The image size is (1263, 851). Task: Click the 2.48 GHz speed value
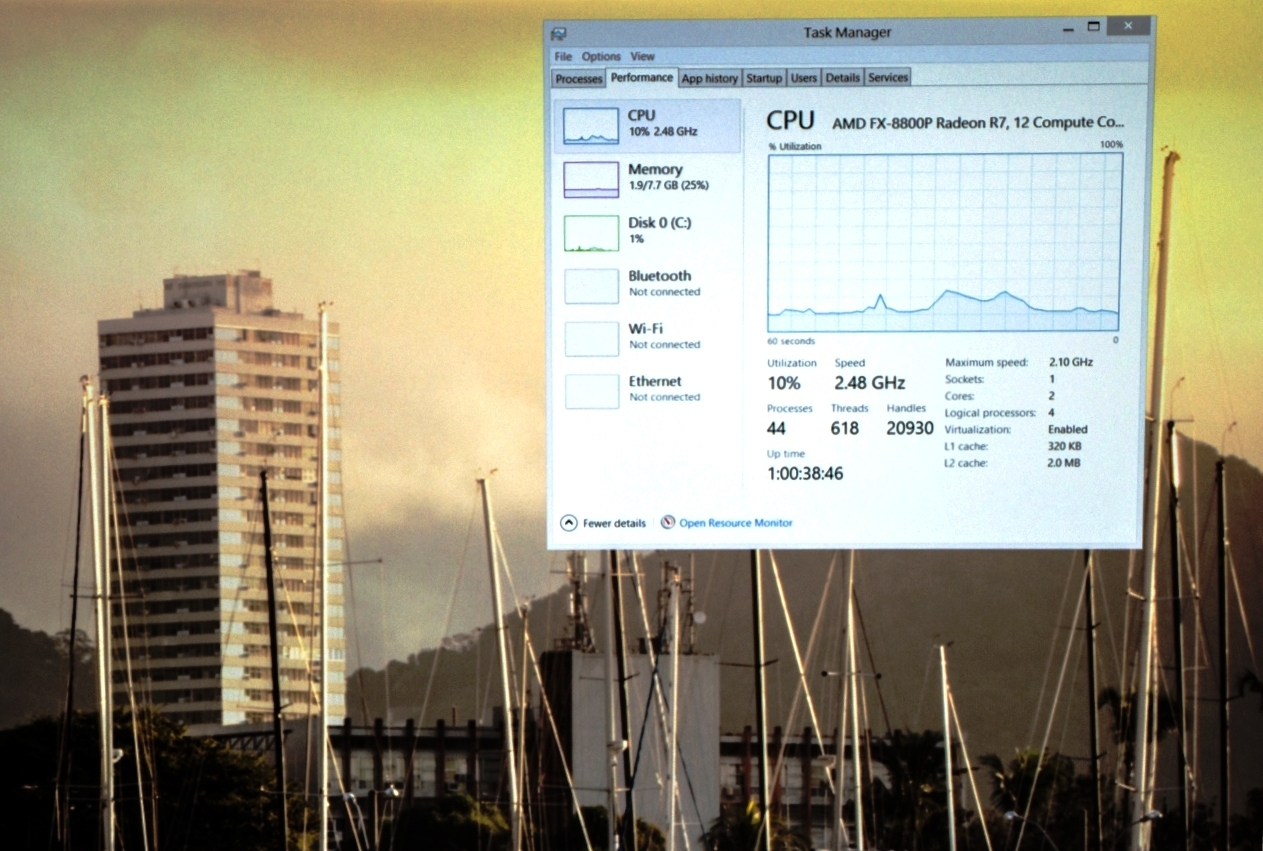coord(870,383)
